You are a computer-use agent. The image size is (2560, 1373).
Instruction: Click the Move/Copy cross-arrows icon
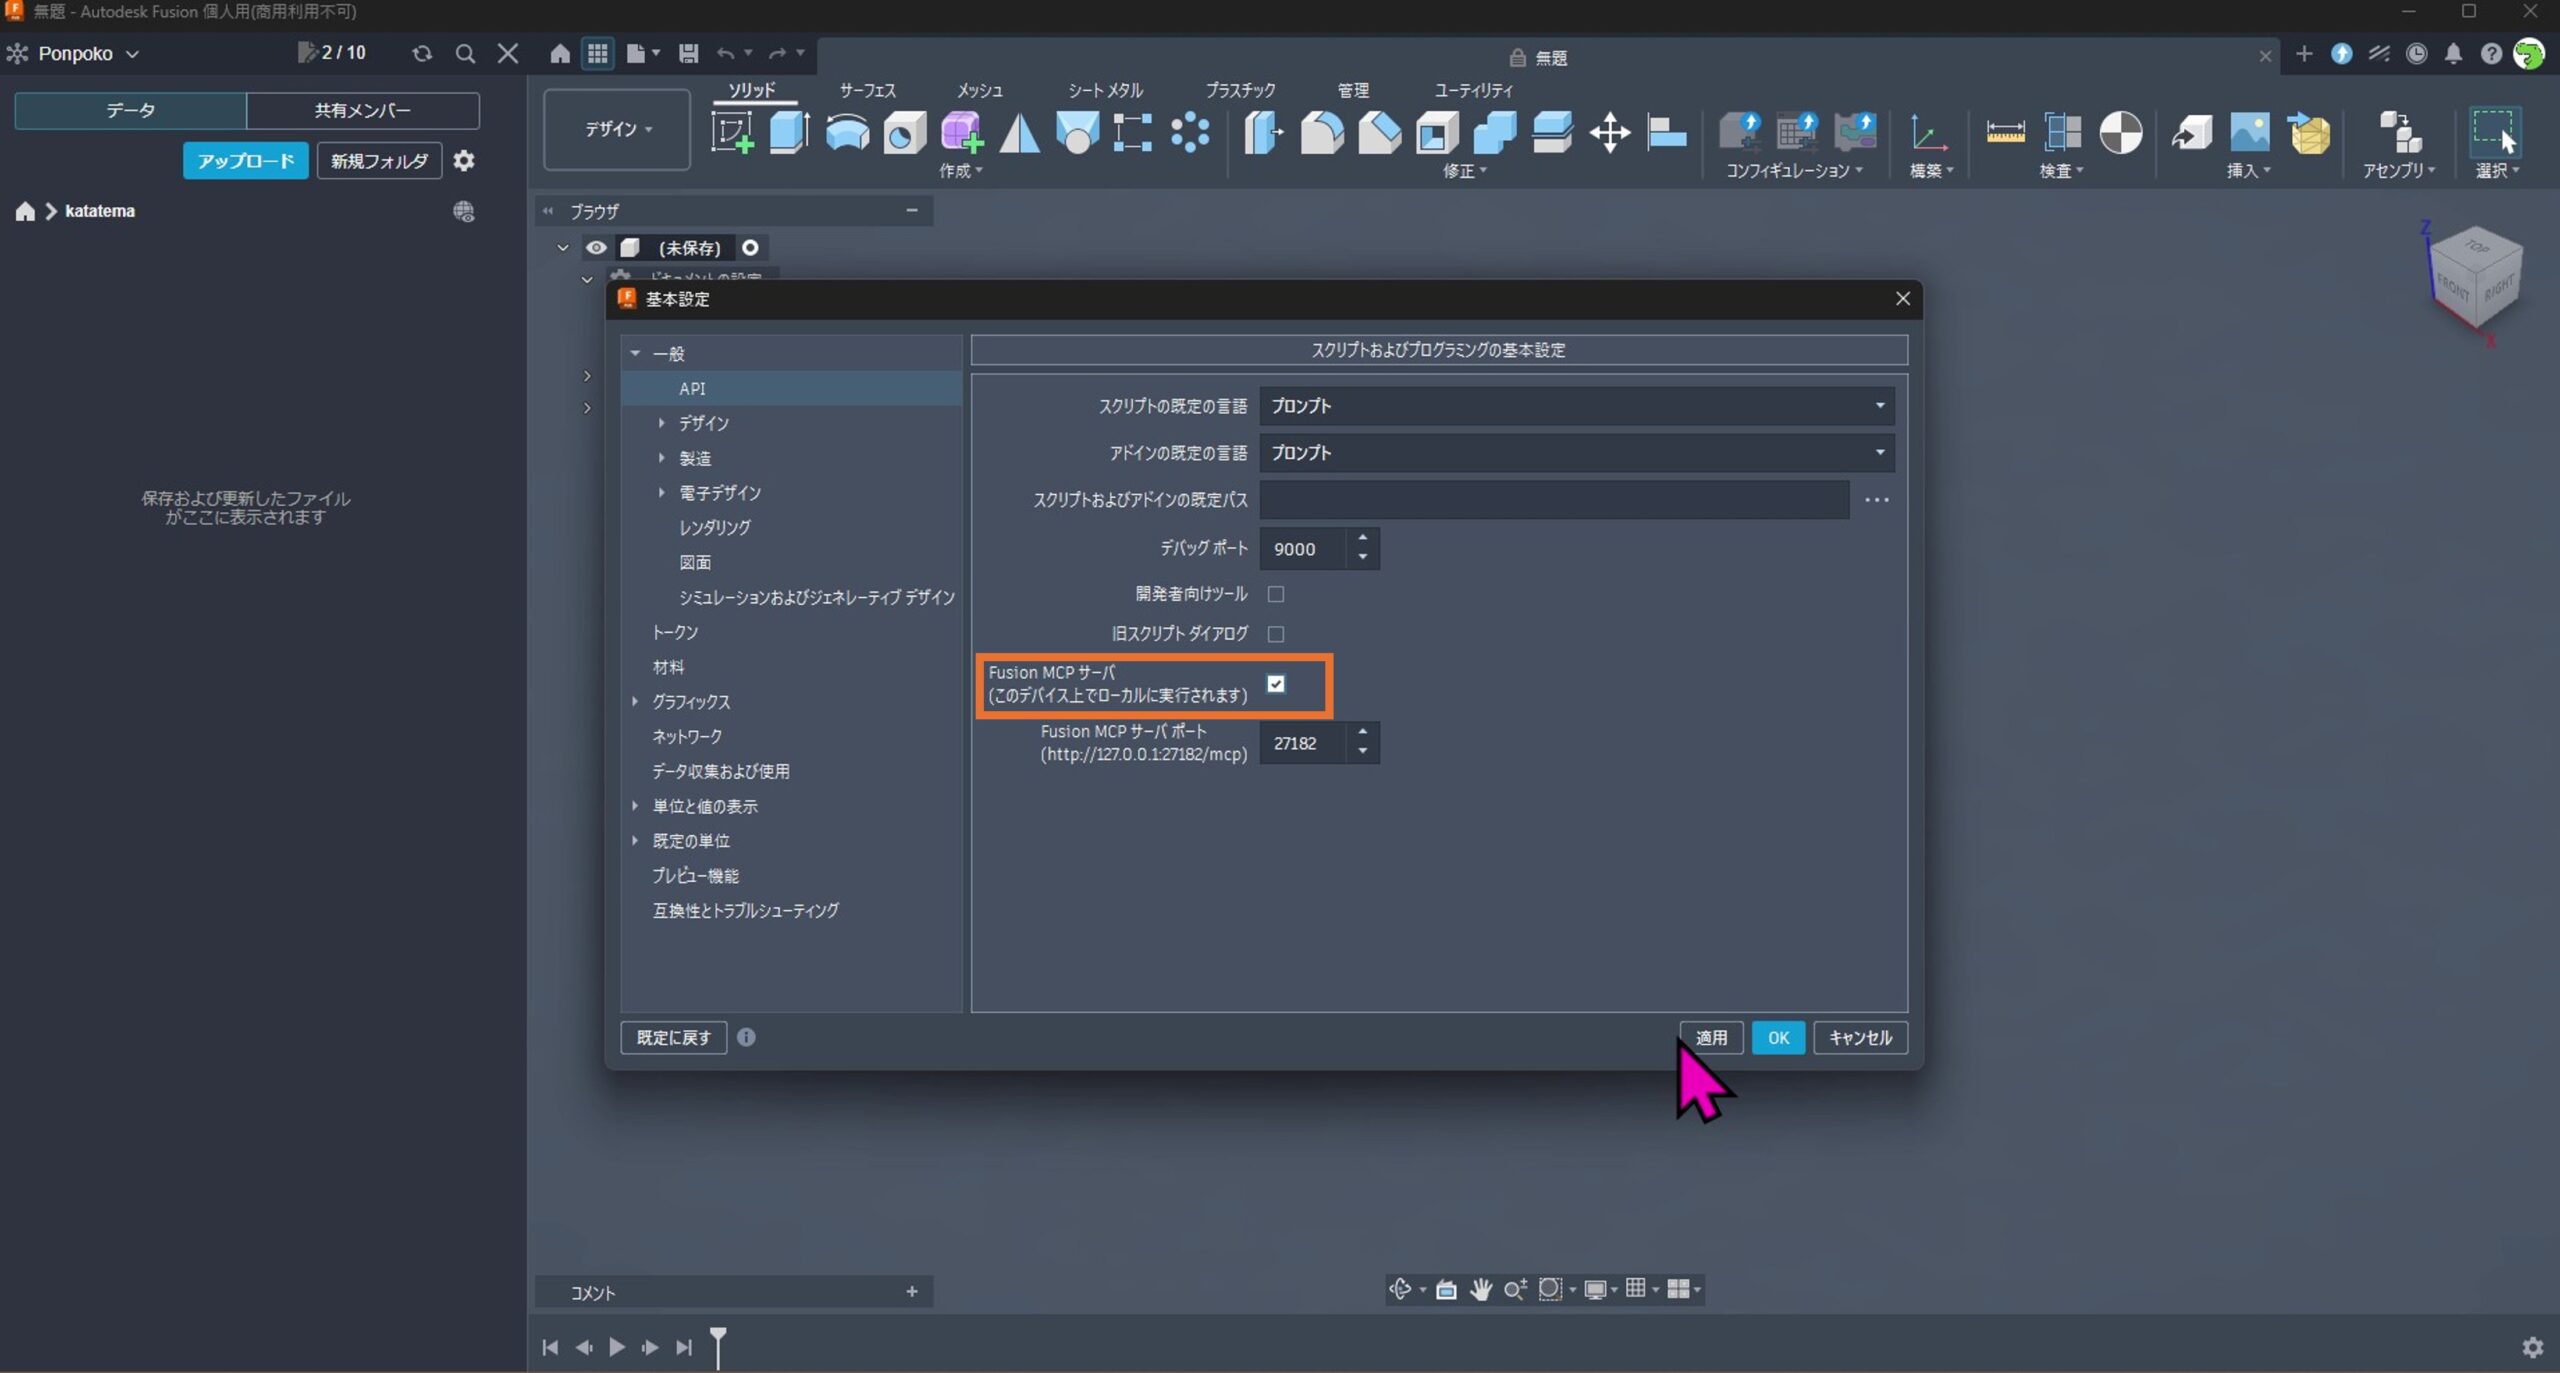[1609, 133]
